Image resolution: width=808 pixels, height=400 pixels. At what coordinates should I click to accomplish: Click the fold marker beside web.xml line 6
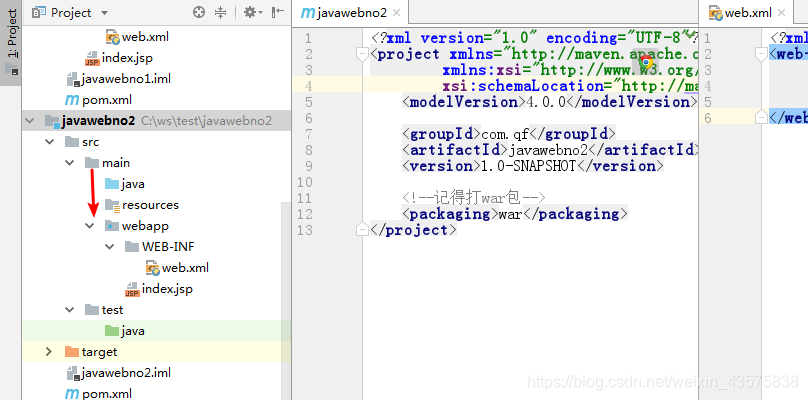762,118
